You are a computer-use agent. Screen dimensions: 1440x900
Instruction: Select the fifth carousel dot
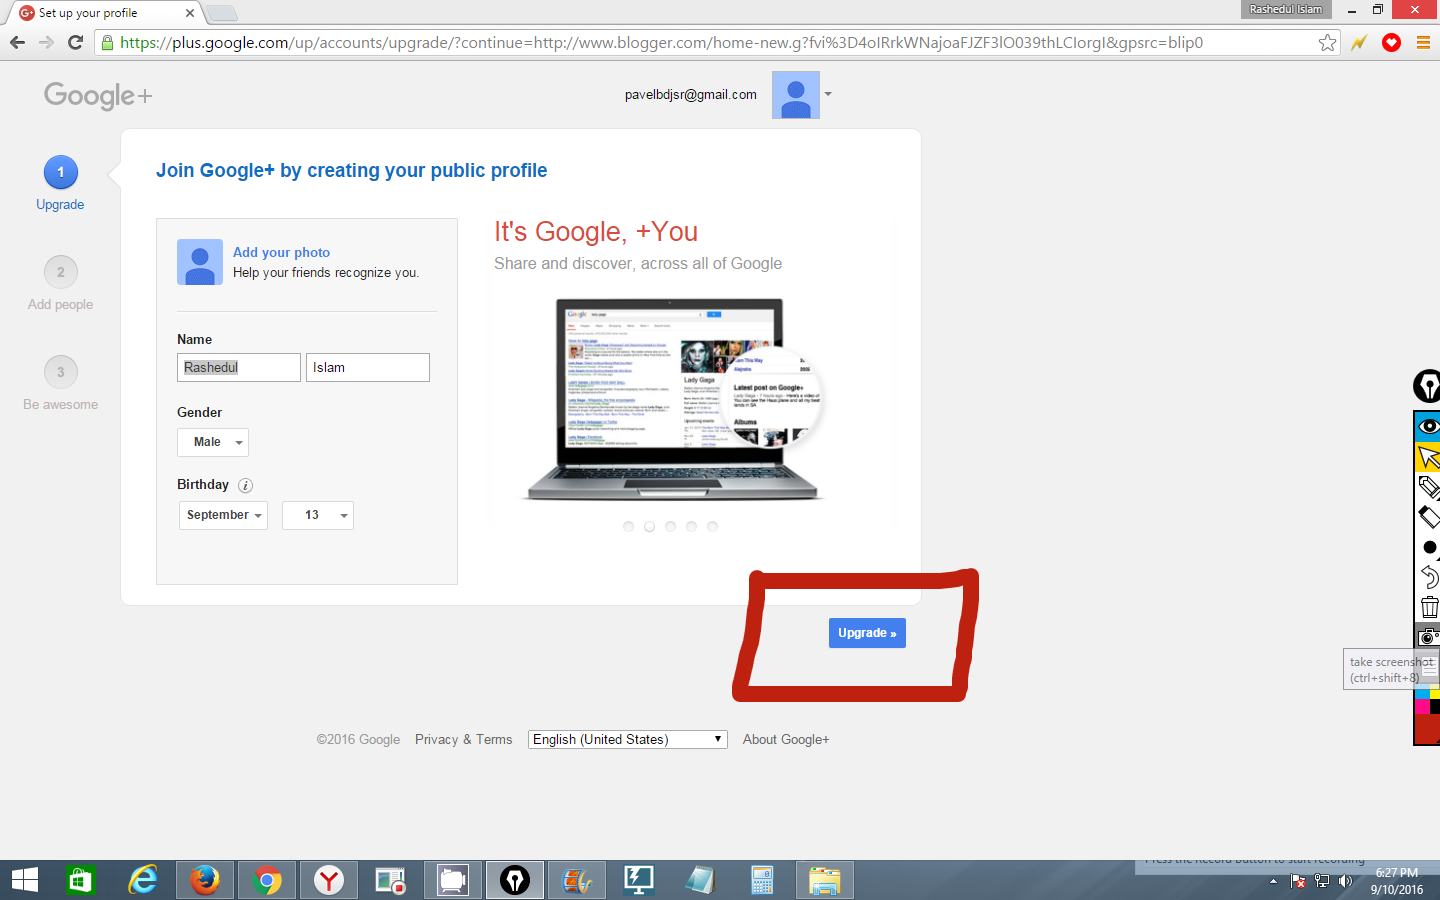712,526
